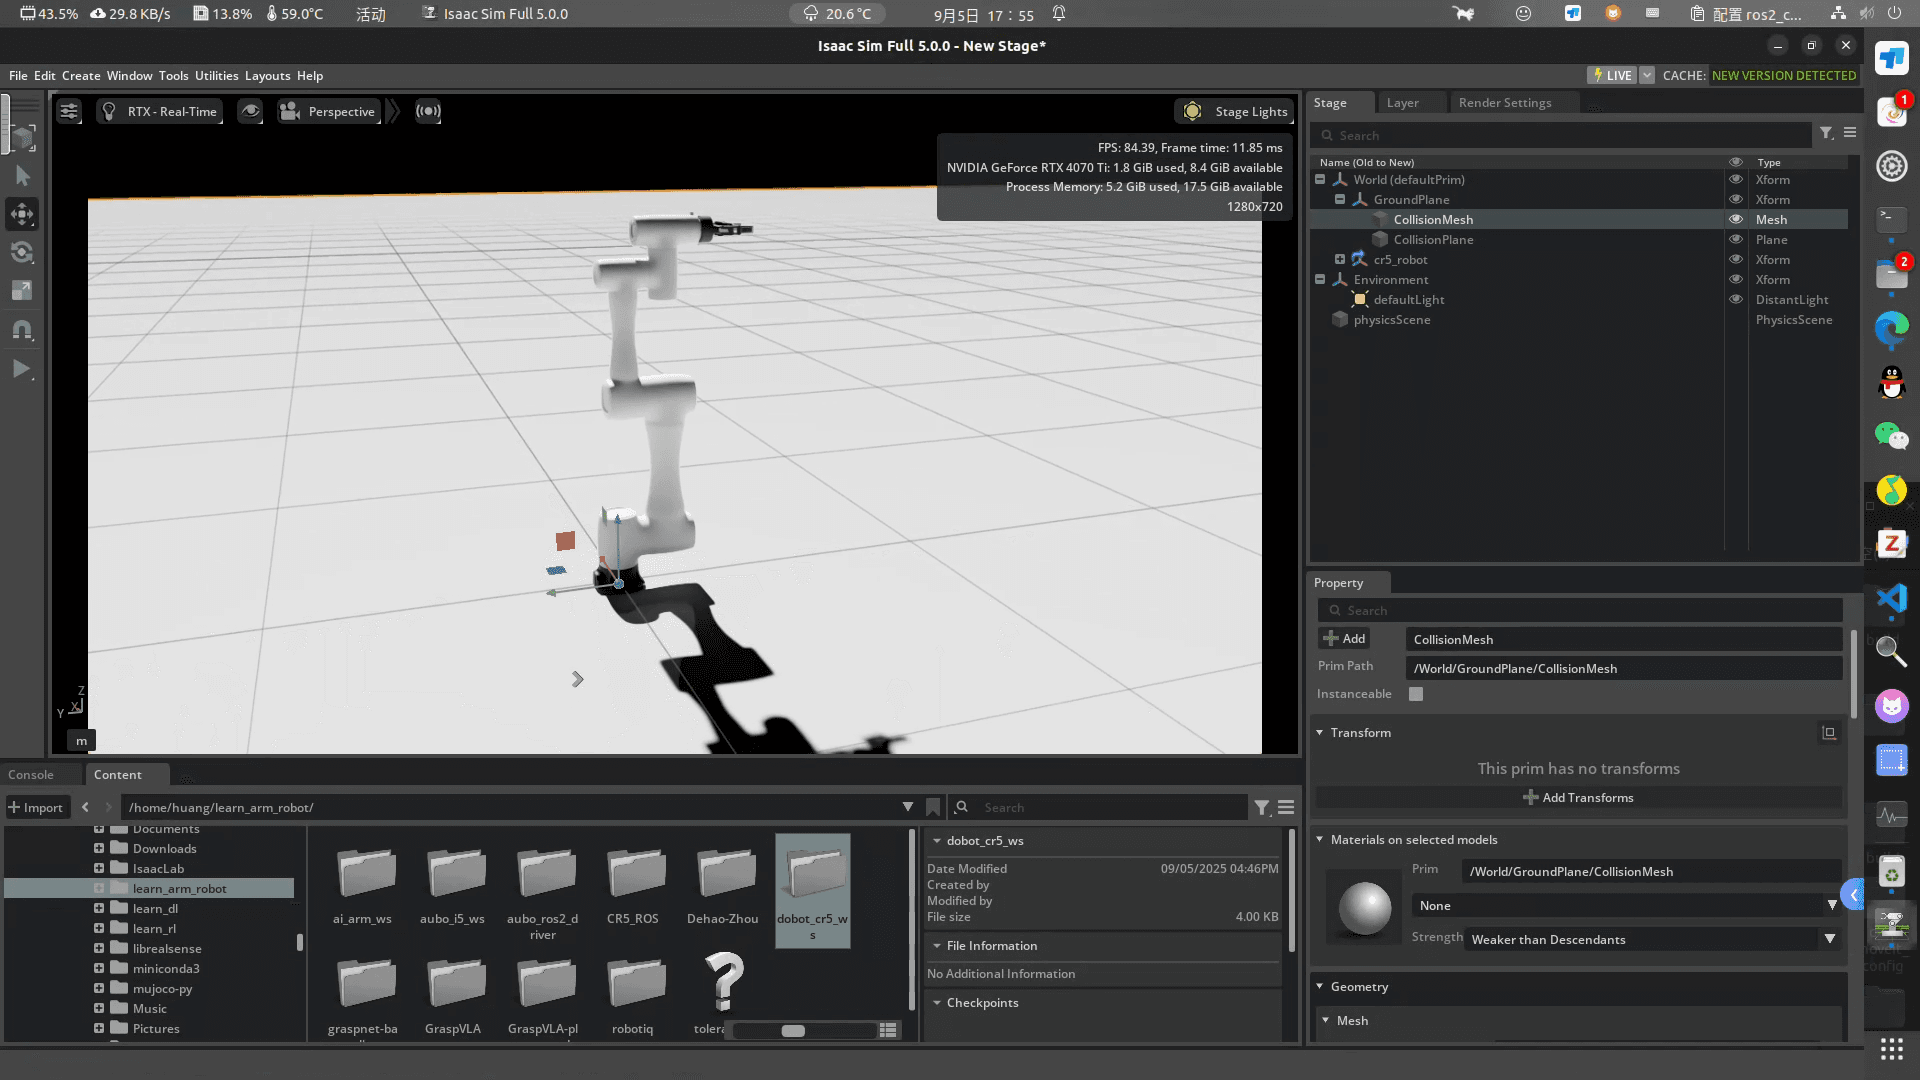Viewport: 1920px width, 1080px height.
Task: Collapse the Environment Xform in Stage panel
Action: (1319, 279)
